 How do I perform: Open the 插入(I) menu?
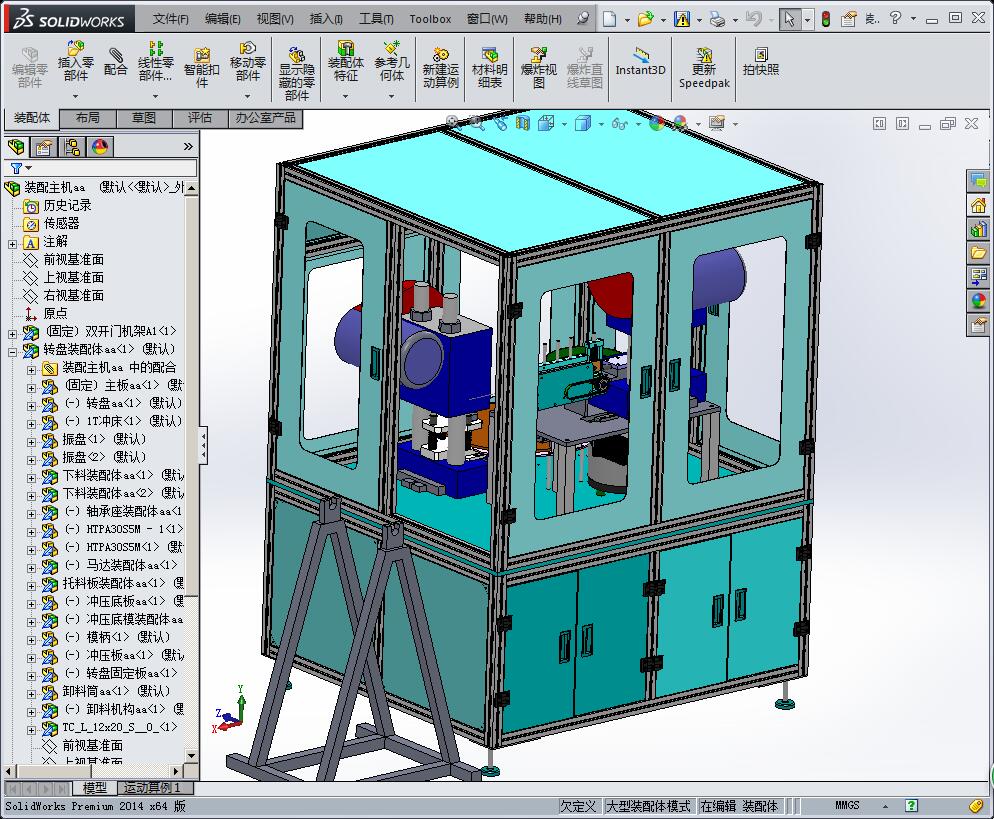point(326,19)
